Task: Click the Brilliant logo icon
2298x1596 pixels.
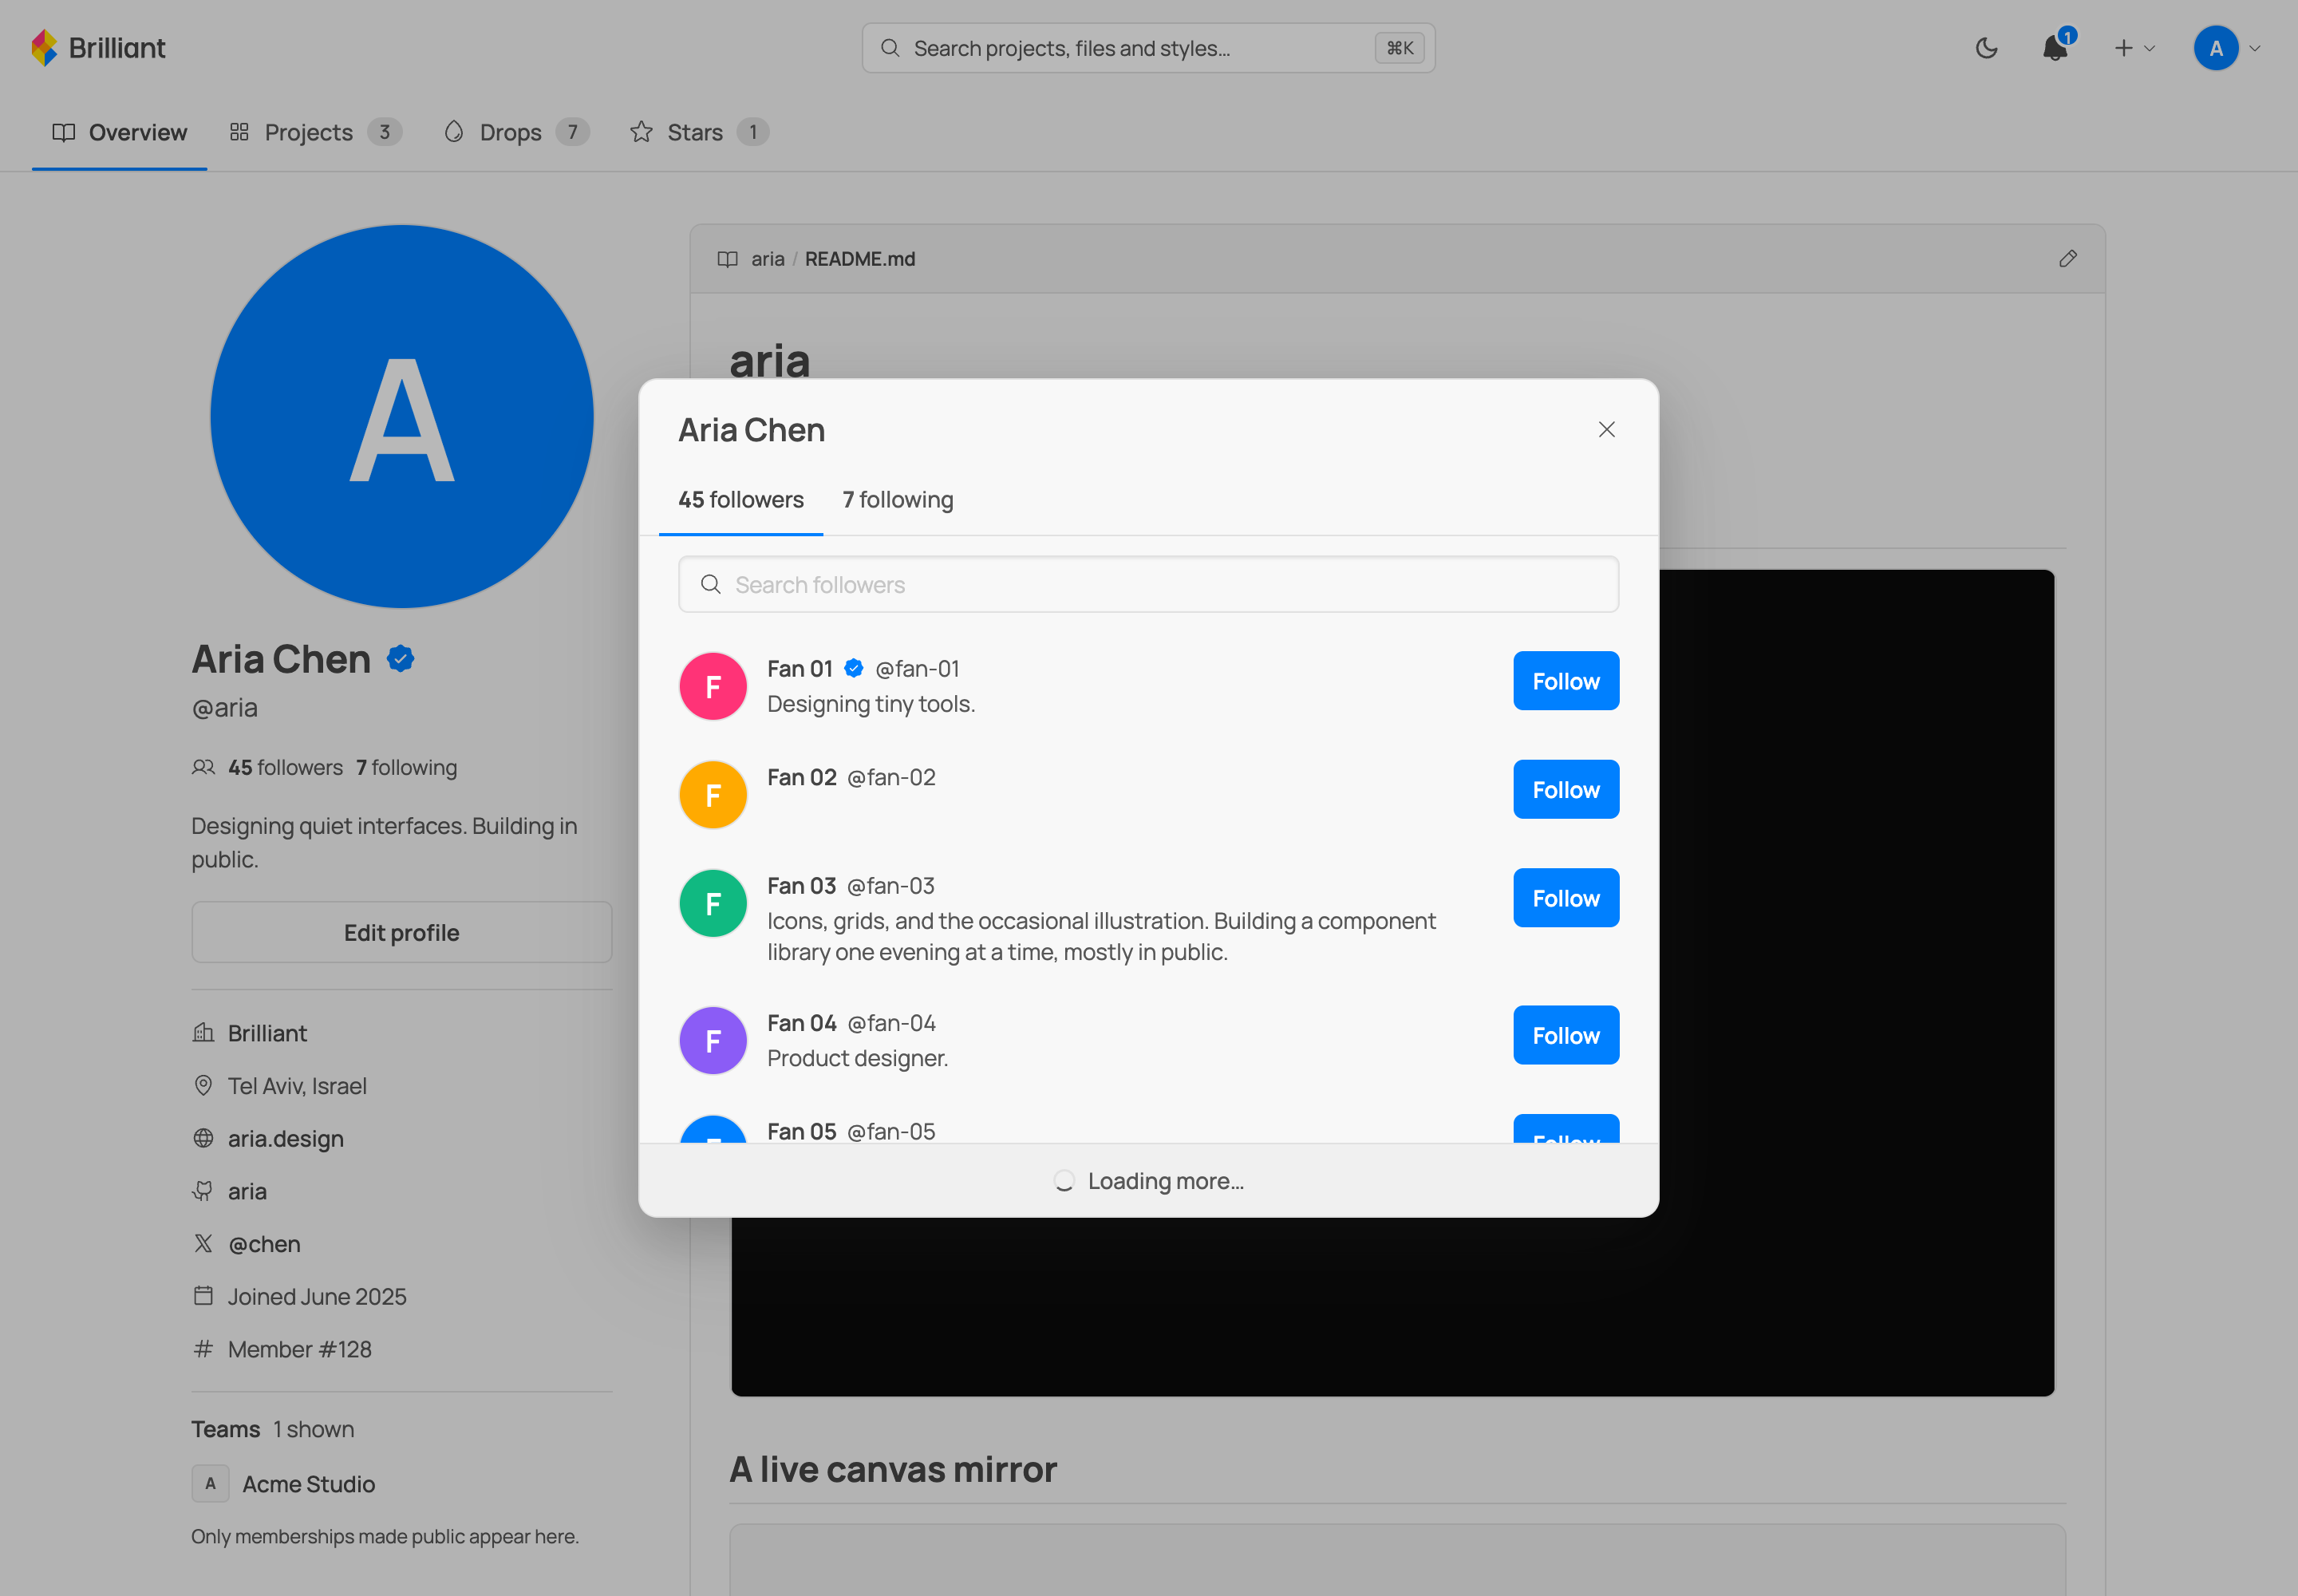Action: coord(44,48)
